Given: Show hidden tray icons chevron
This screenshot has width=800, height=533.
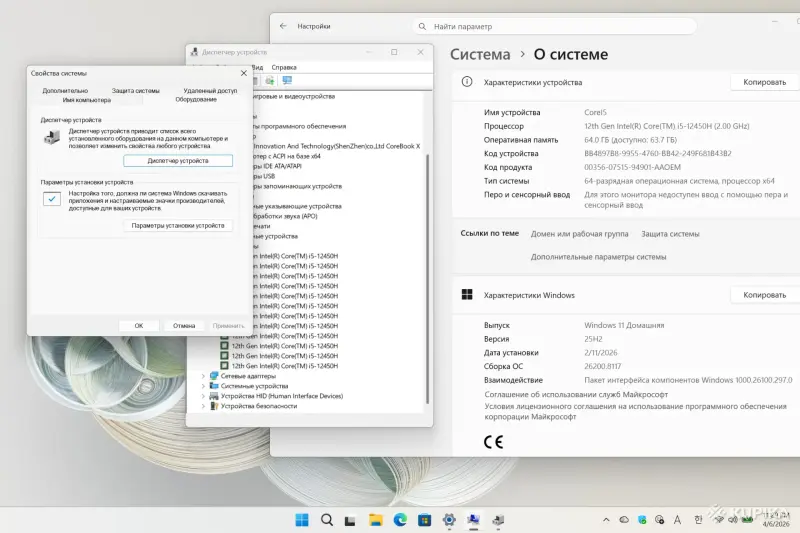Looking at the screenshot, I should (x=606, y=520).
